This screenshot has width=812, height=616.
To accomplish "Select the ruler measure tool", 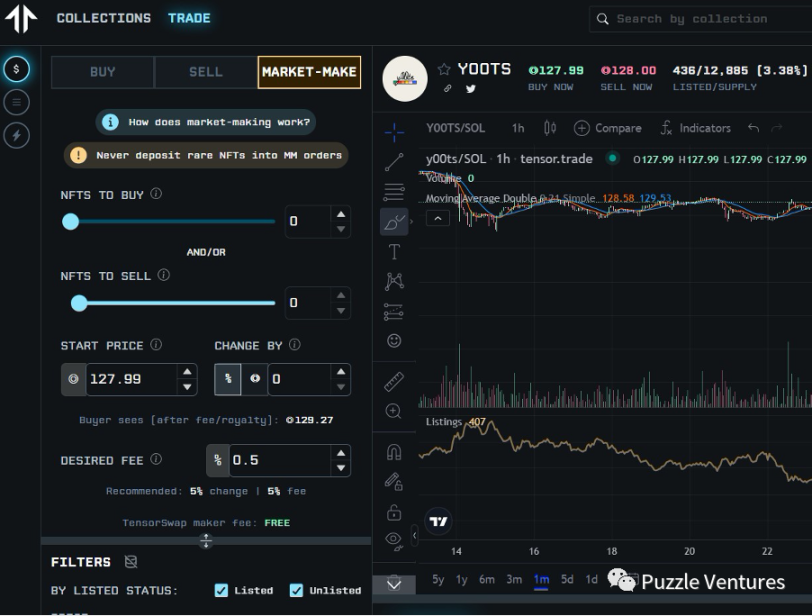I will pyautogui.click(x=394, y=382).
